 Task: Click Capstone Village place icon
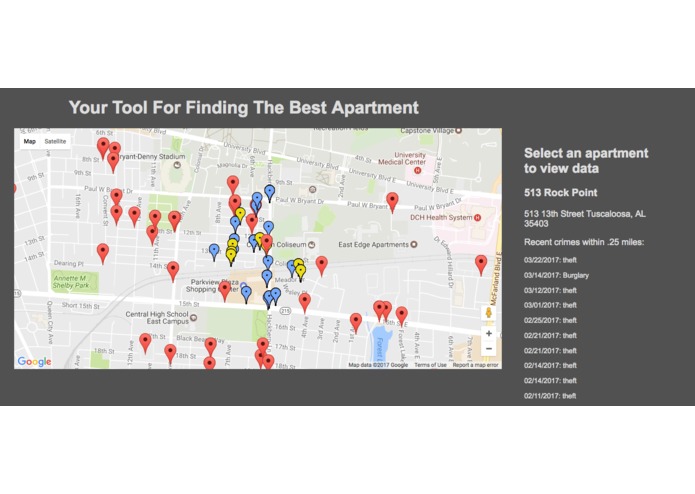459,131
